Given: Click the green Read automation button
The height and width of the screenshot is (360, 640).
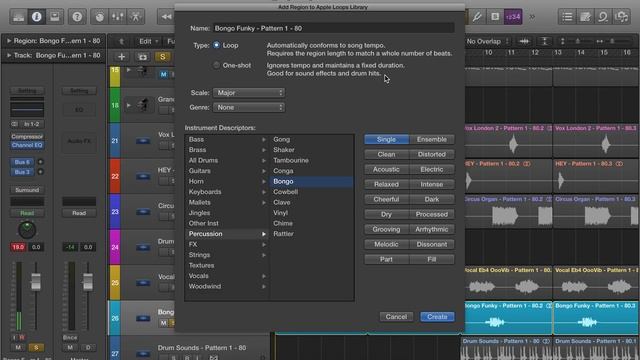Looking at the screenshot, I should 27,213.
